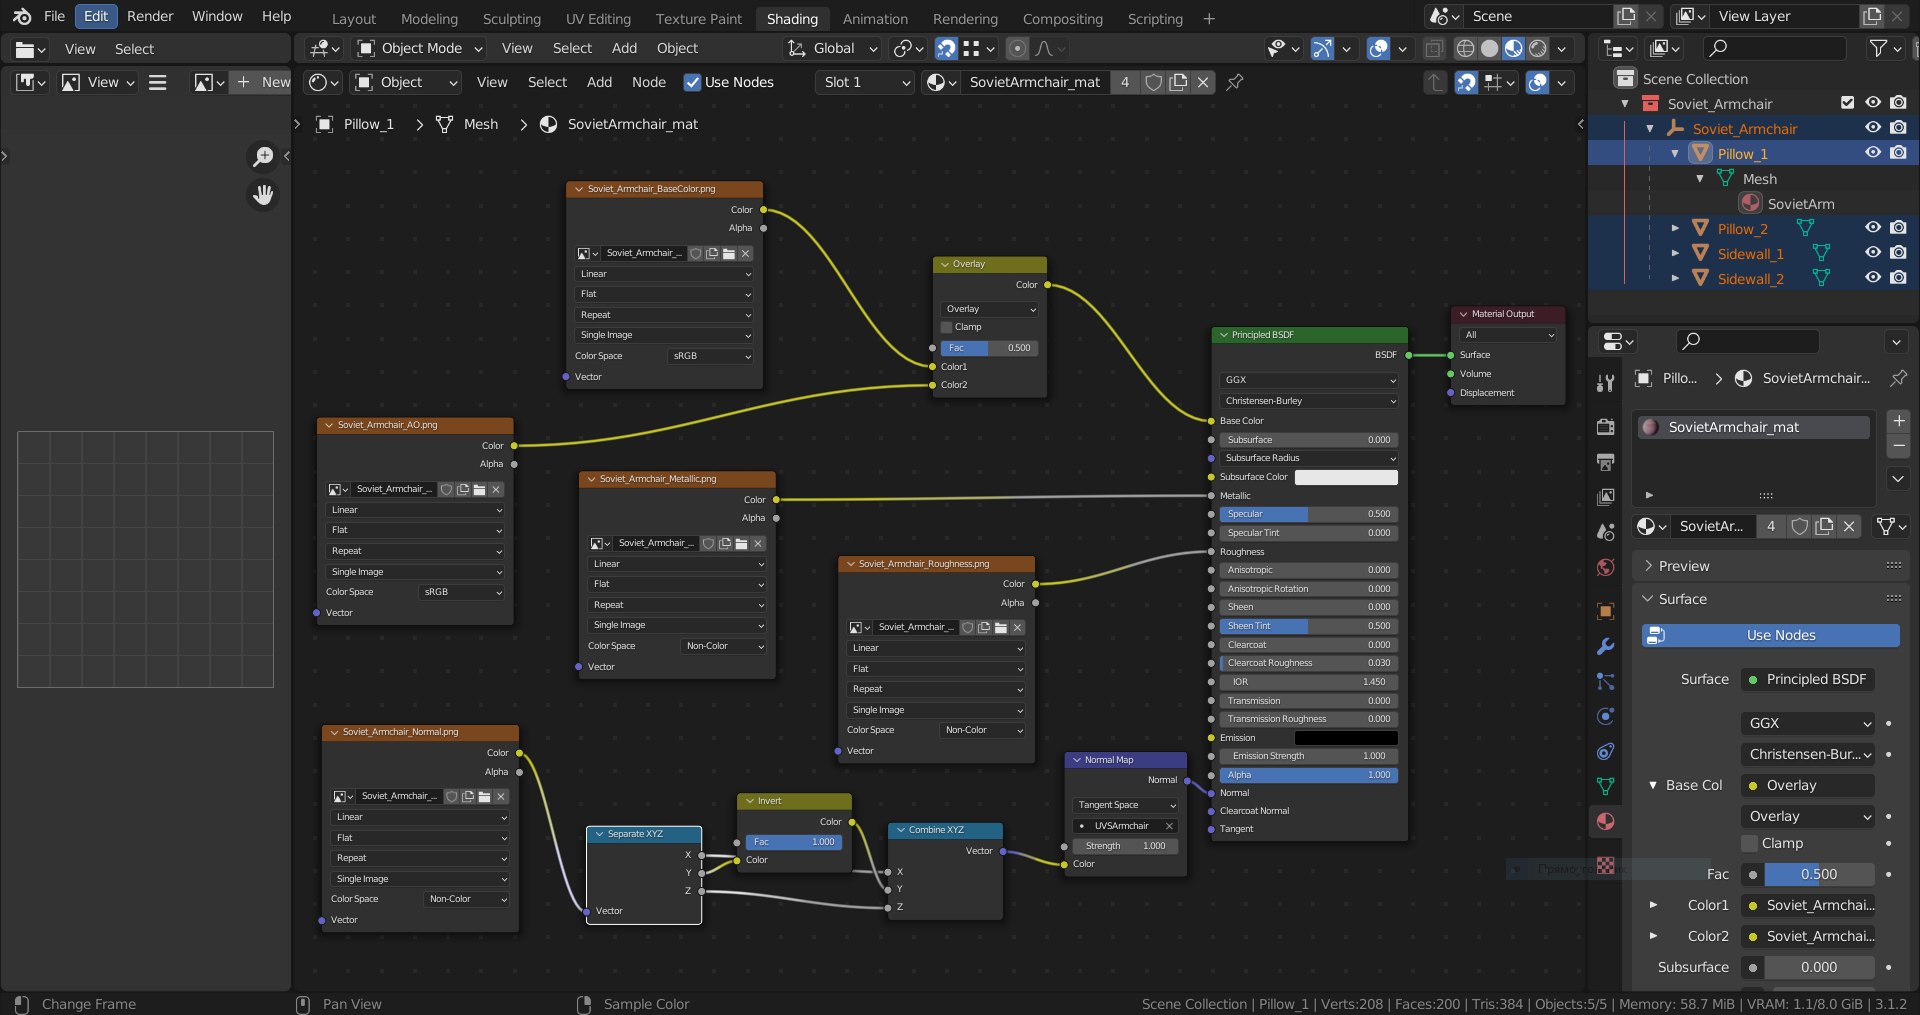Open the Global transform orientation dropdown
Screen dimensions: 1920x1015
click(x=832, y=48)
